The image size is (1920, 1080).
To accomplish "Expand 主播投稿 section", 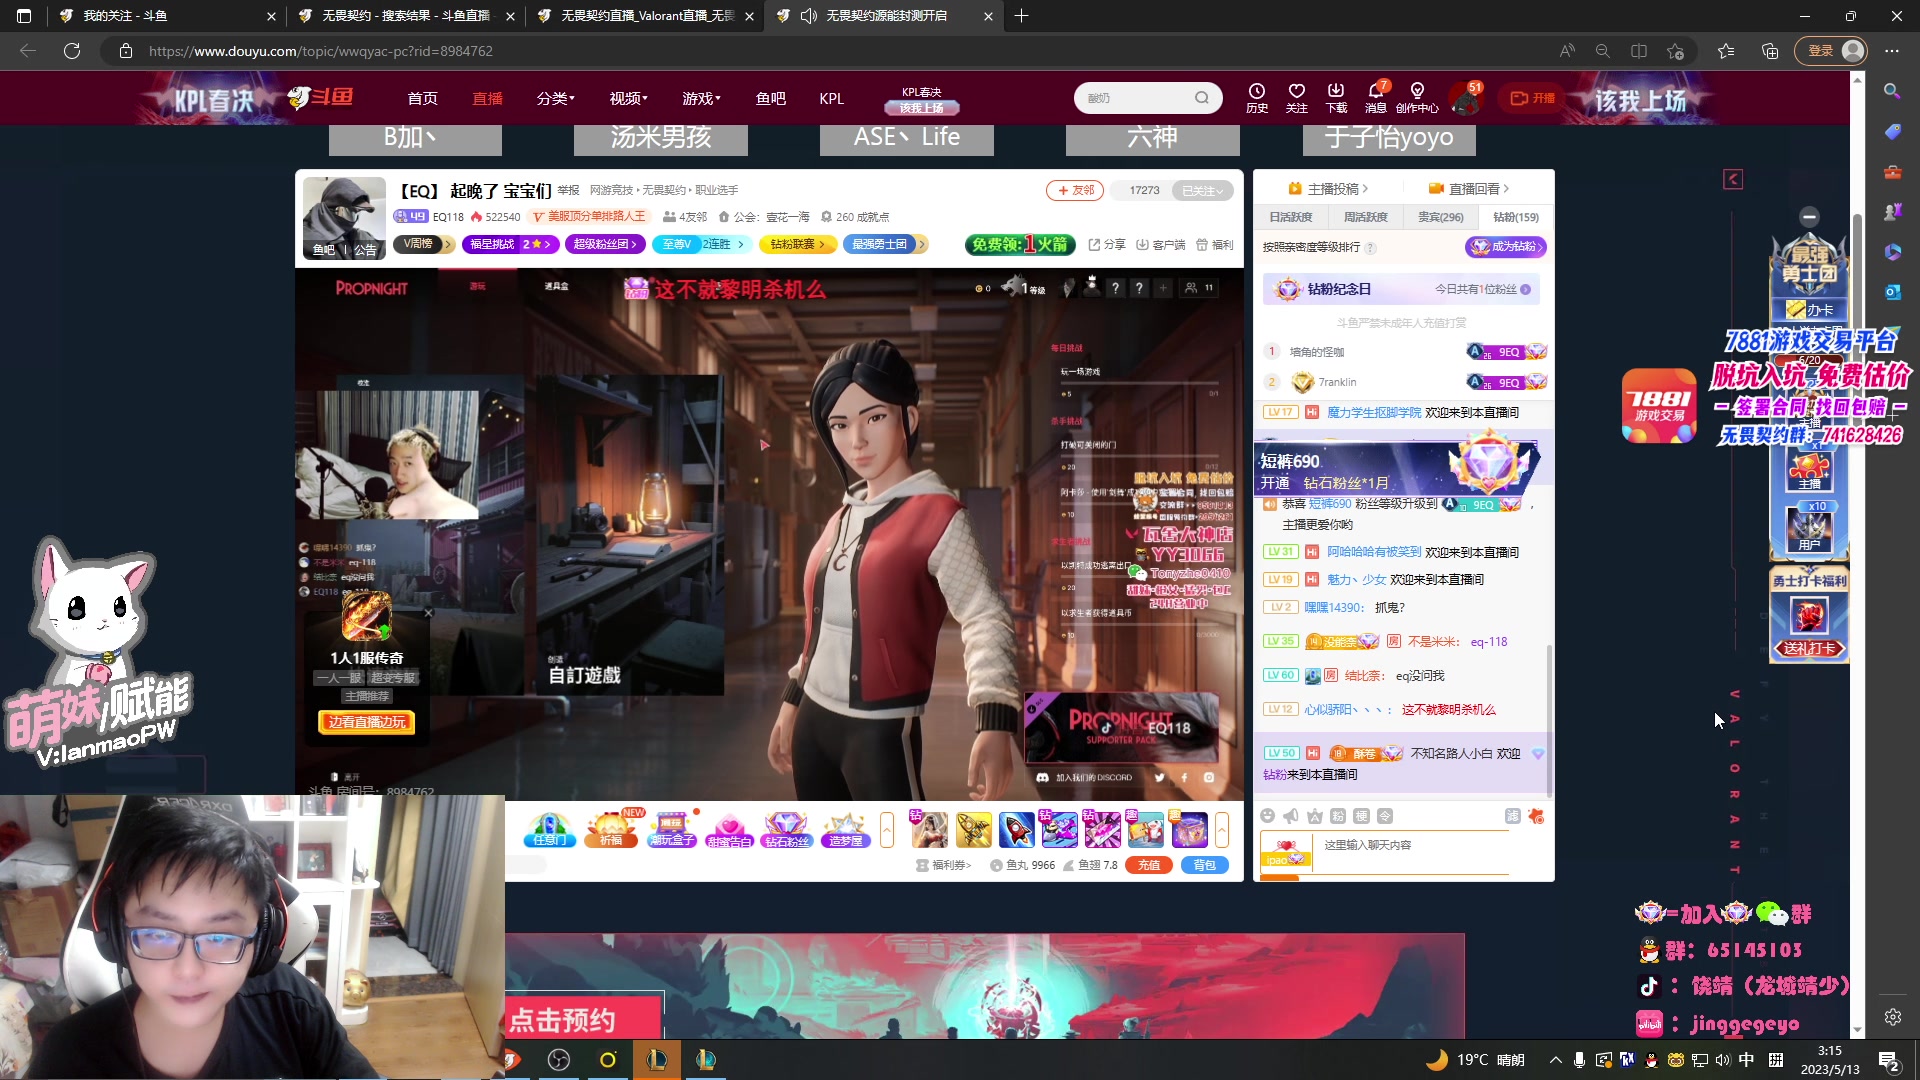I will [x=1328, y=188].
